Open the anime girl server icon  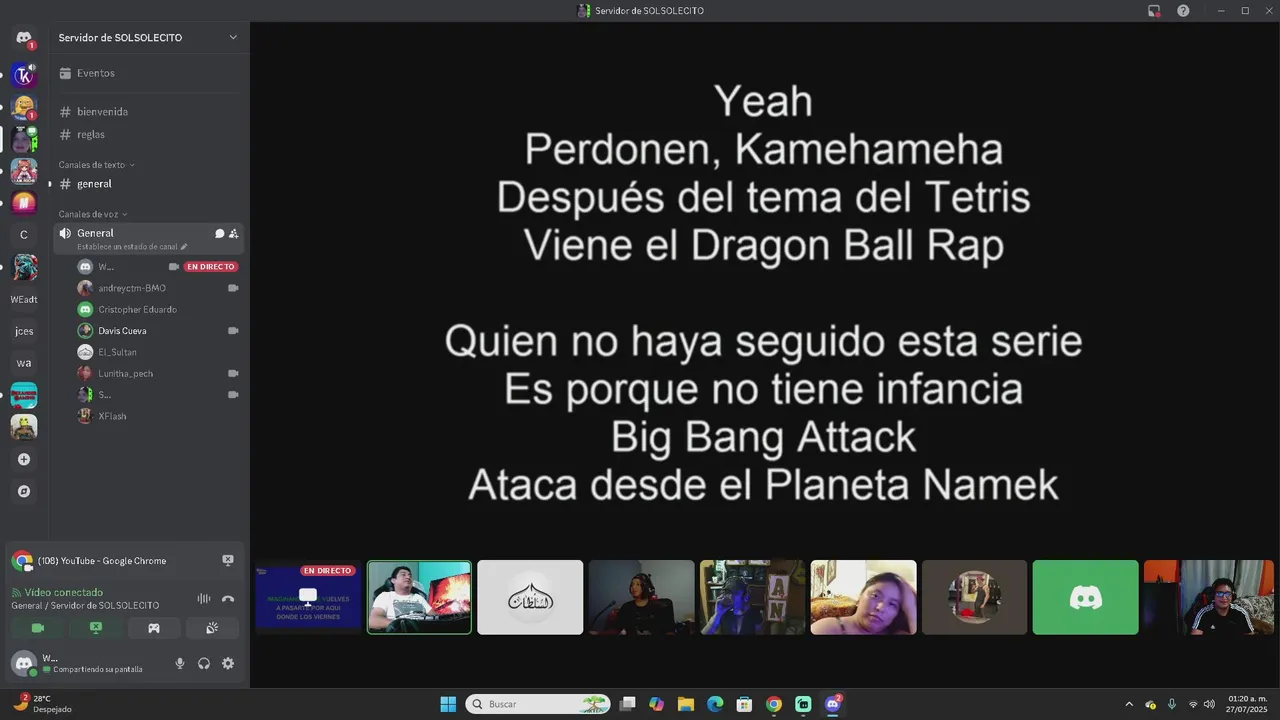(x=24, y=170)
